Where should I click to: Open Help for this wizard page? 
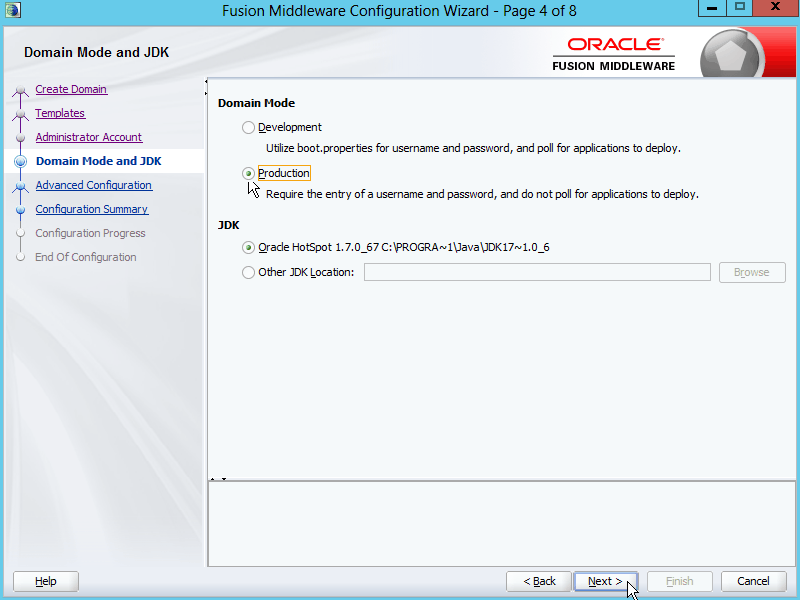46,581
